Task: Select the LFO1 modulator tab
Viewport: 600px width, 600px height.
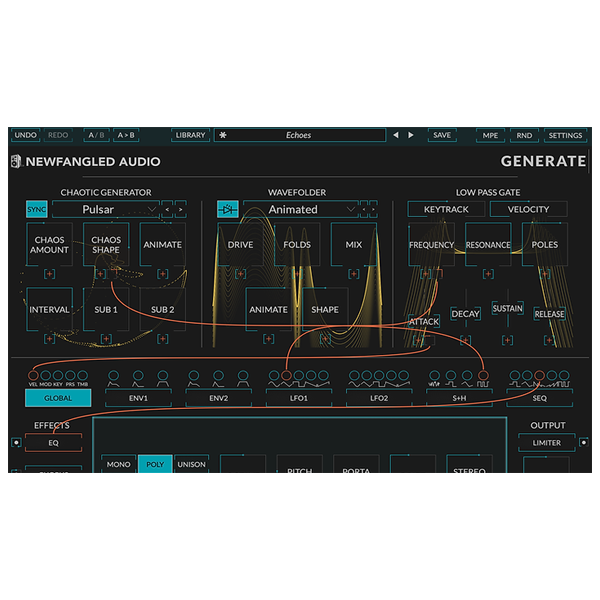Action: (297, 398)
